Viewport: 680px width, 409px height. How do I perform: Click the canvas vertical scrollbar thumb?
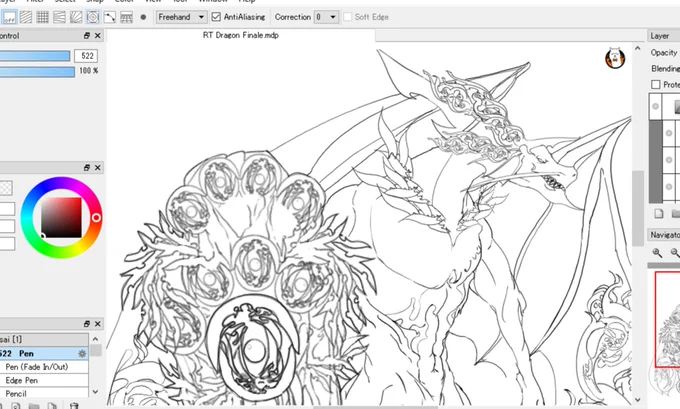tap(638, 208)
